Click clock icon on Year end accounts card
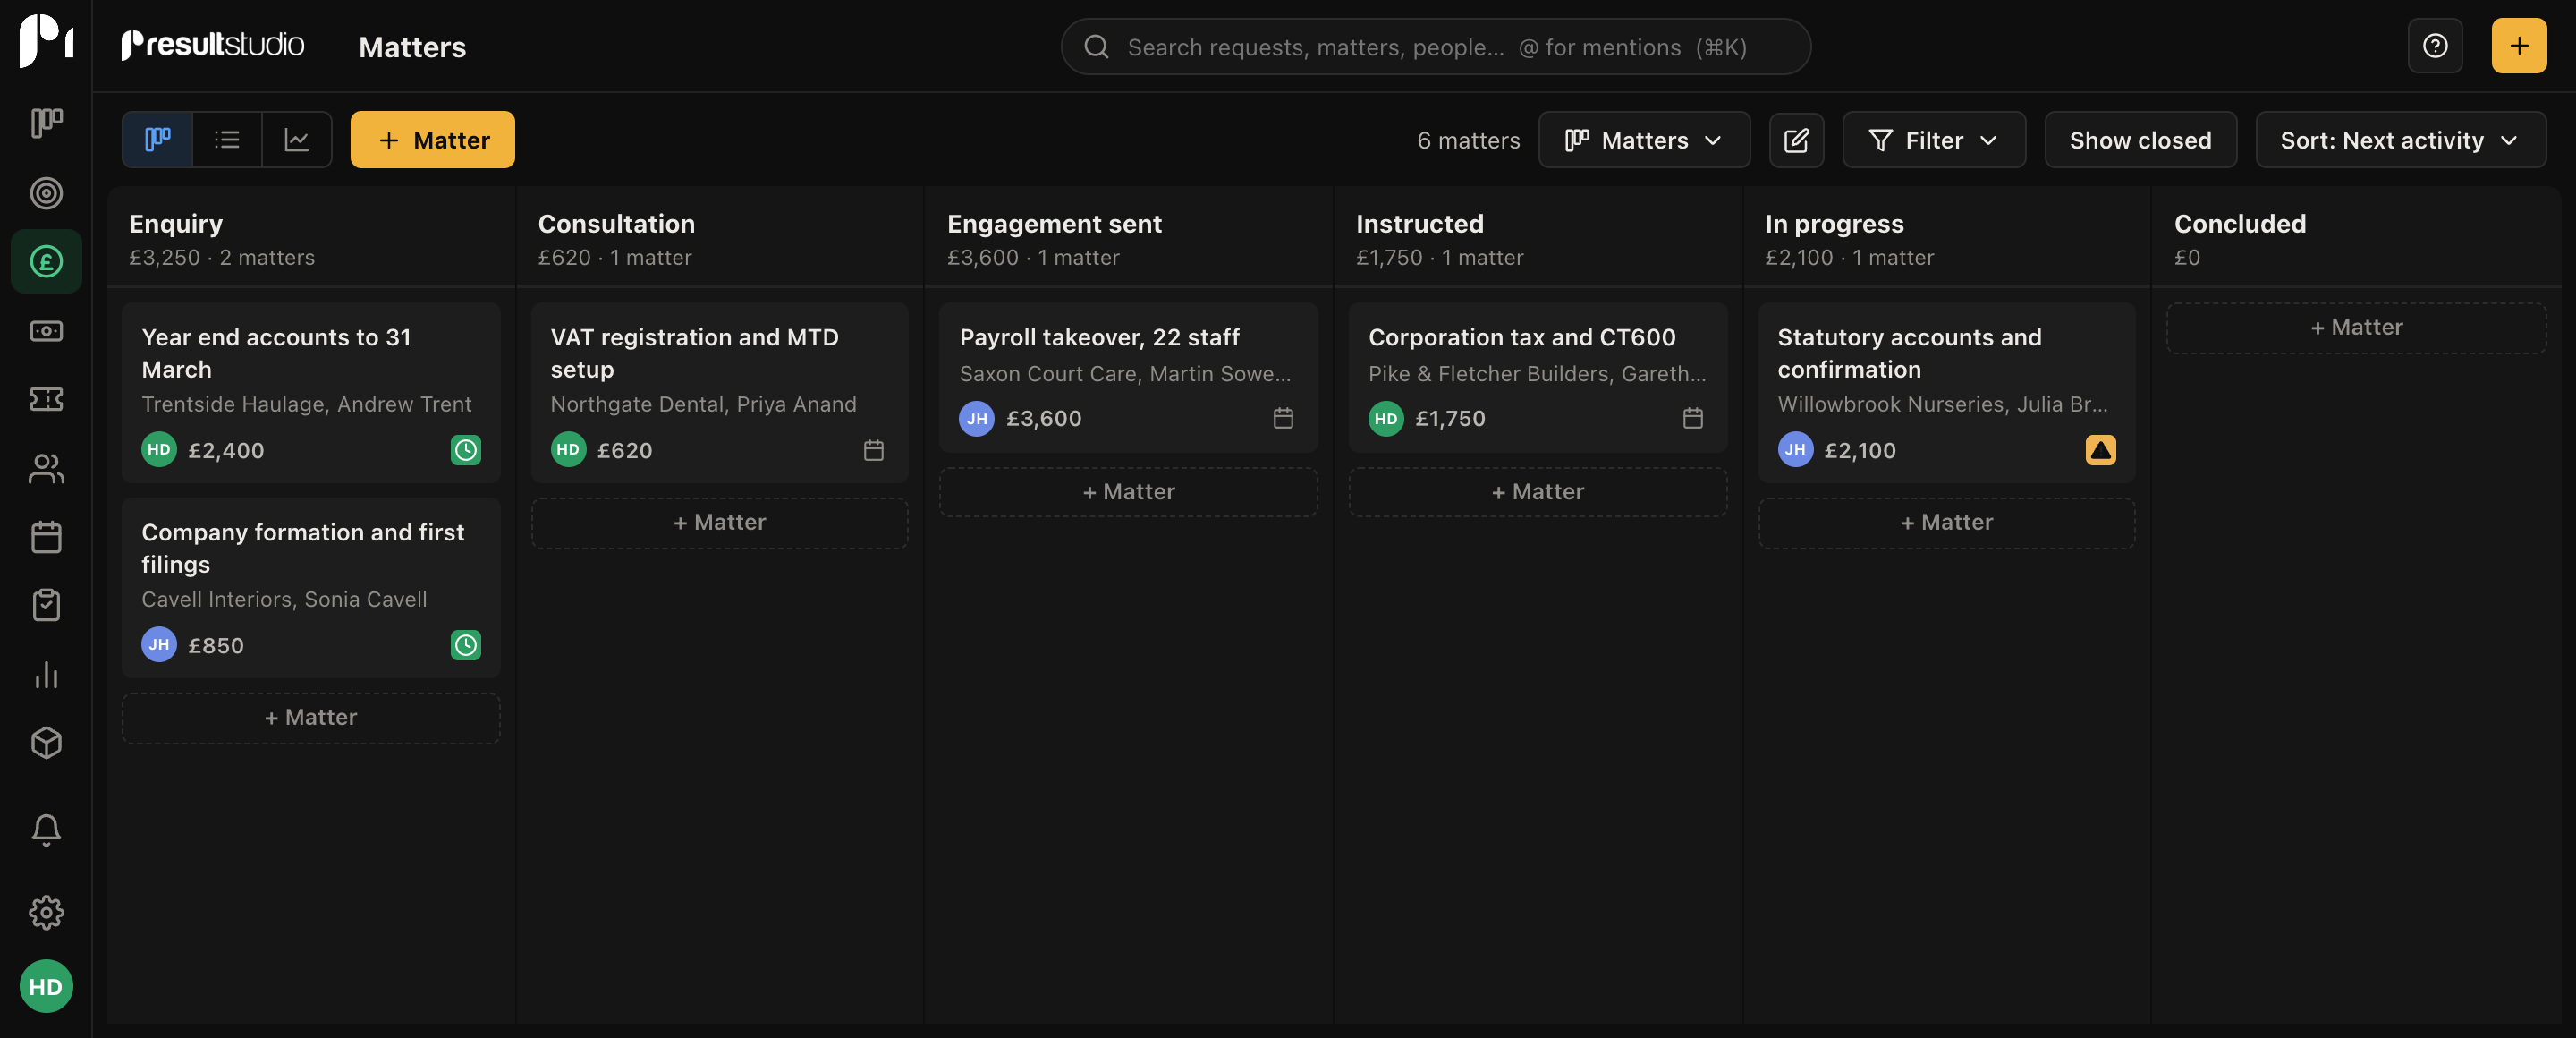2576x1038 pixels. 465,450
